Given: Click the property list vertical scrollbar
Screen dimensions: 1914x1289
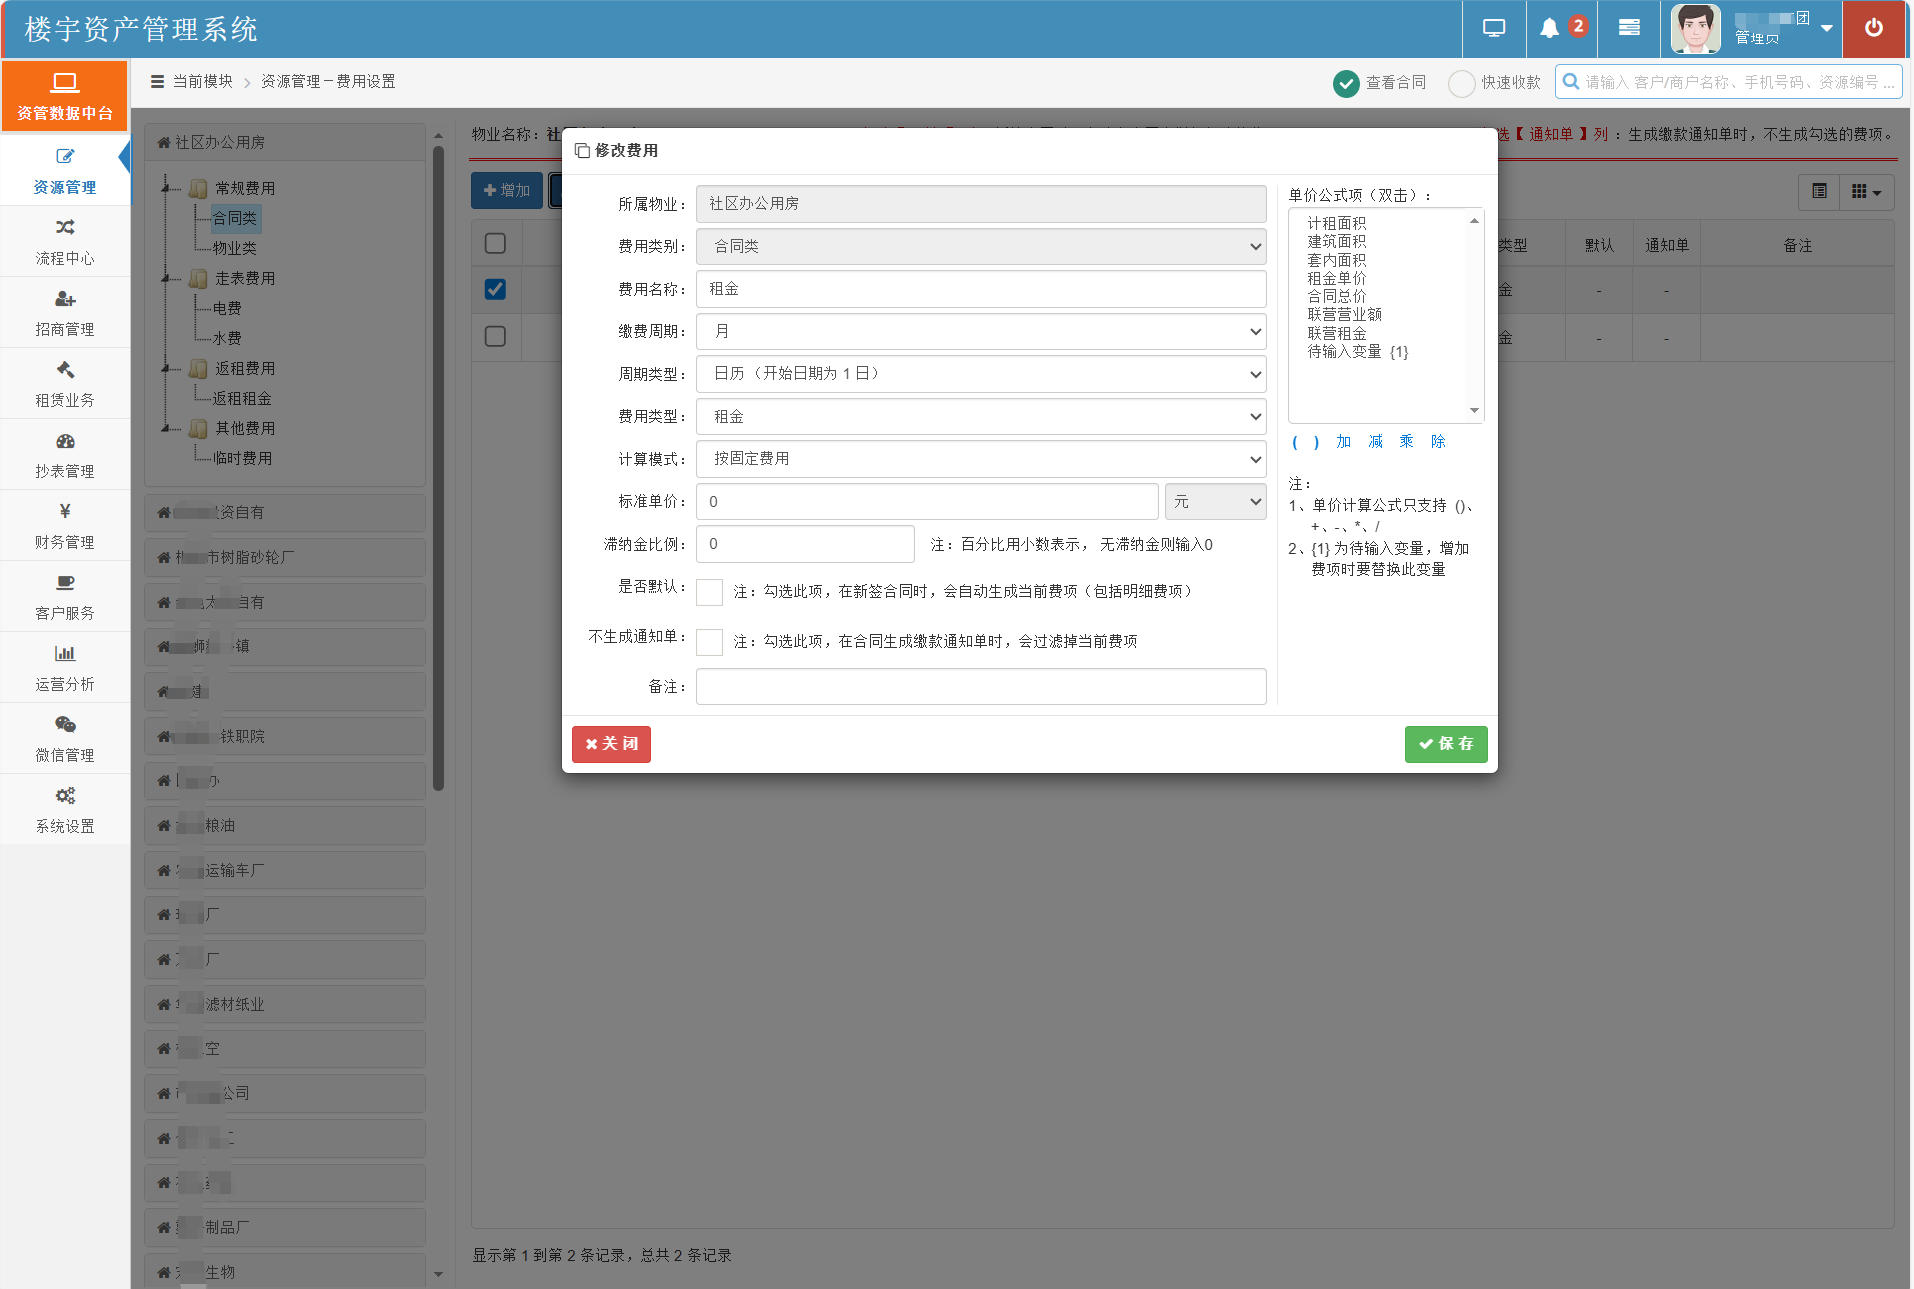Looking at the screenshot, I should coord(438,470).
